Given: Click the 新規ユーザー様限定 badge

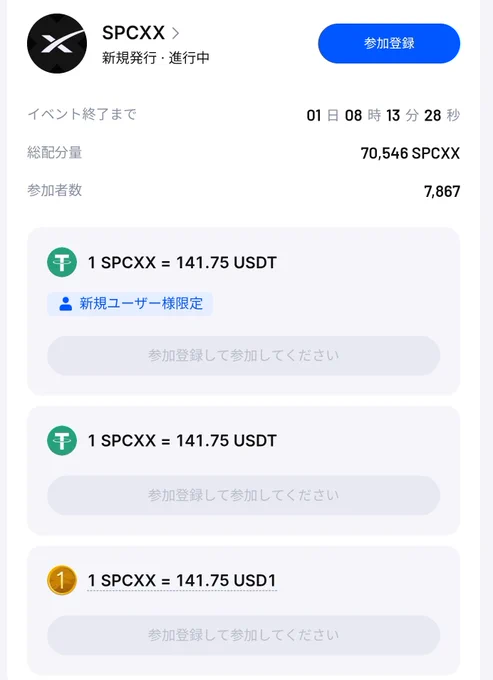Looking at the screenshot, I should coord(130,304).
